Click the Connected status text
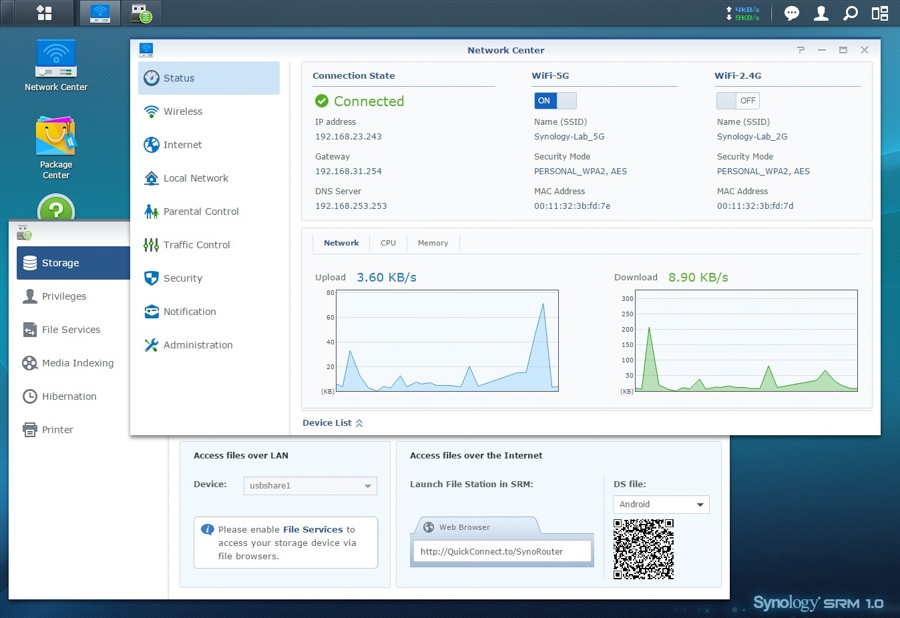 click(x=369, y=101)
